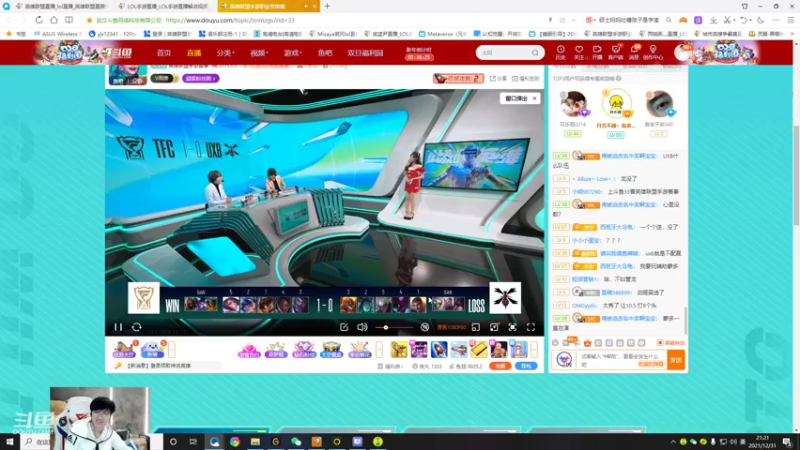800x450 pixels.
Task: Click the 分享 share button above the video
Action: pyautogui.click(x=498, y=79)
